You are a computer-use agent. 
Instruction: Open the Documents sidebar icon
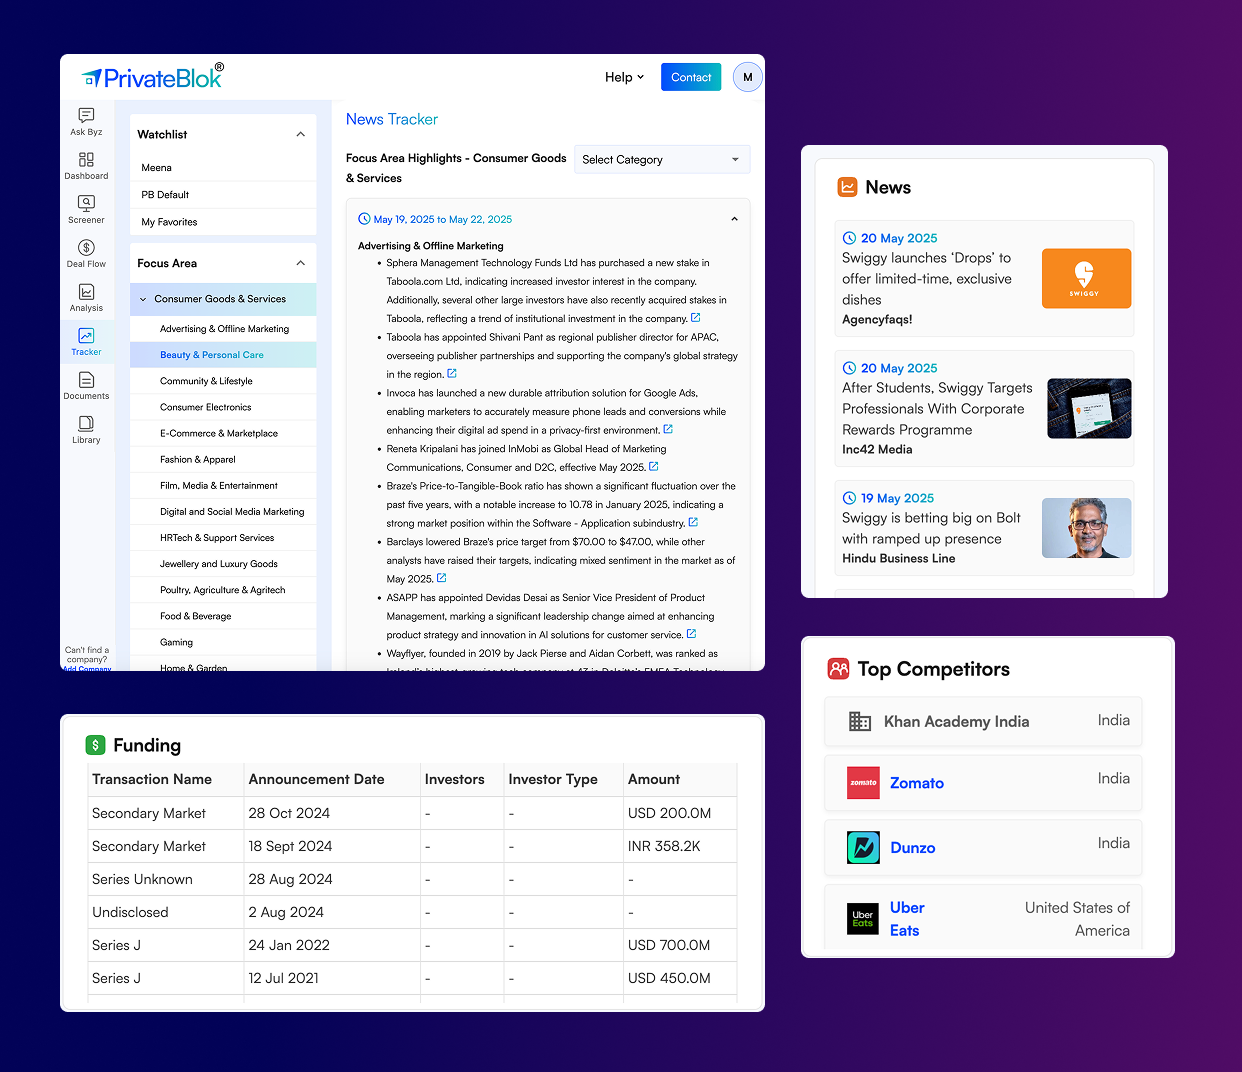[86, 380]
